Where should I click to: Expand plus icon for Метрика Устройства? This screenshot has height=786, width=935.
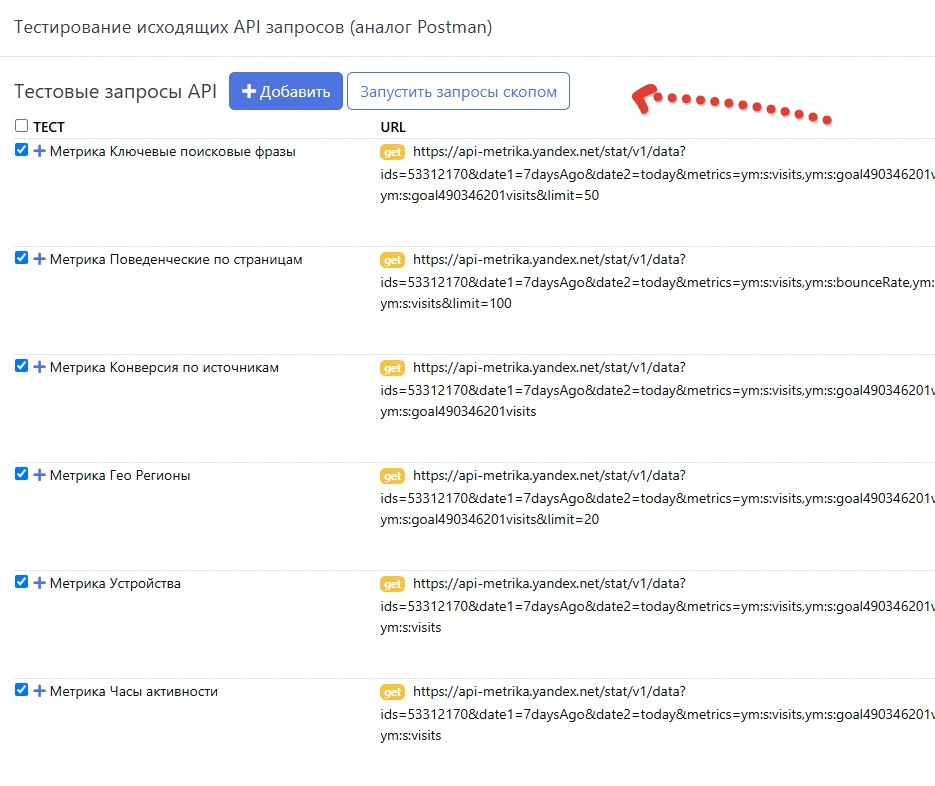click(39, 583)
